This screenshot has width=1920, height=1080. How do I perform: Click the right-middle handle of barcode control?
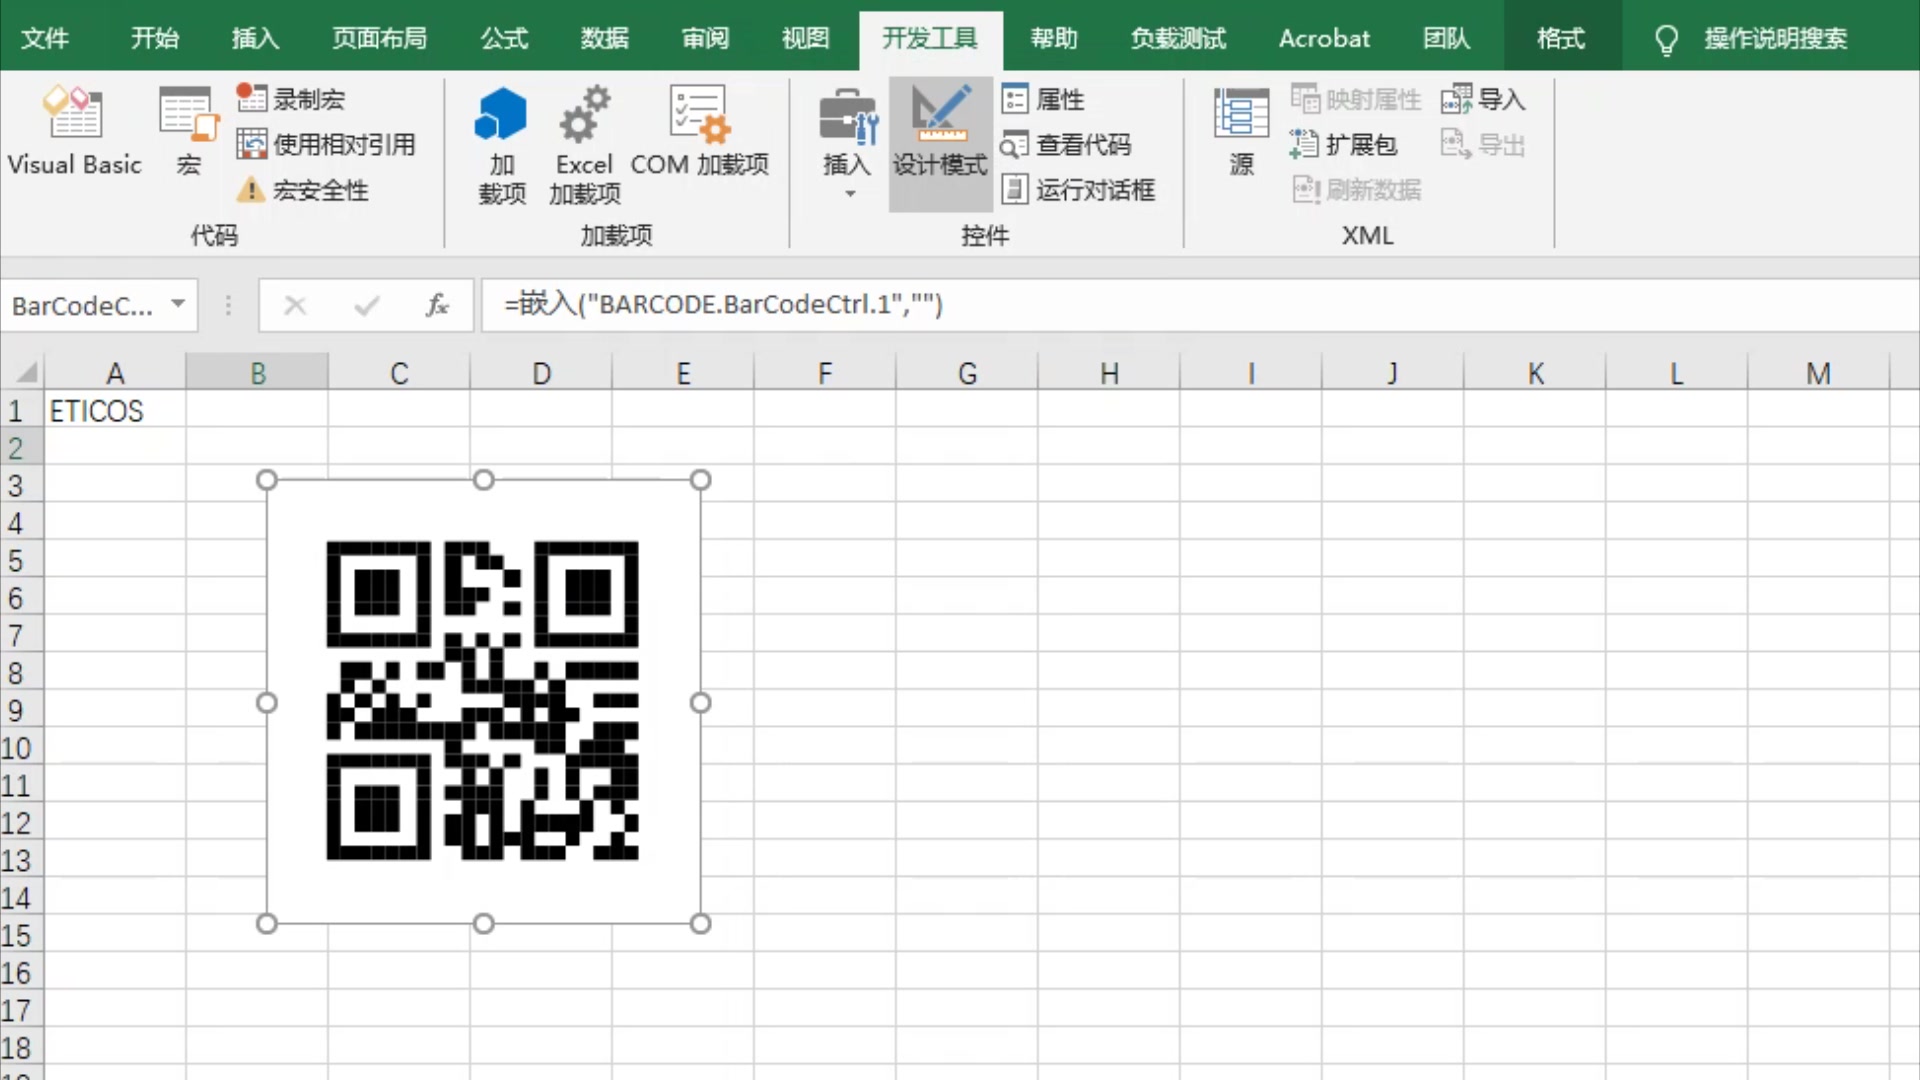click(700, 702)
